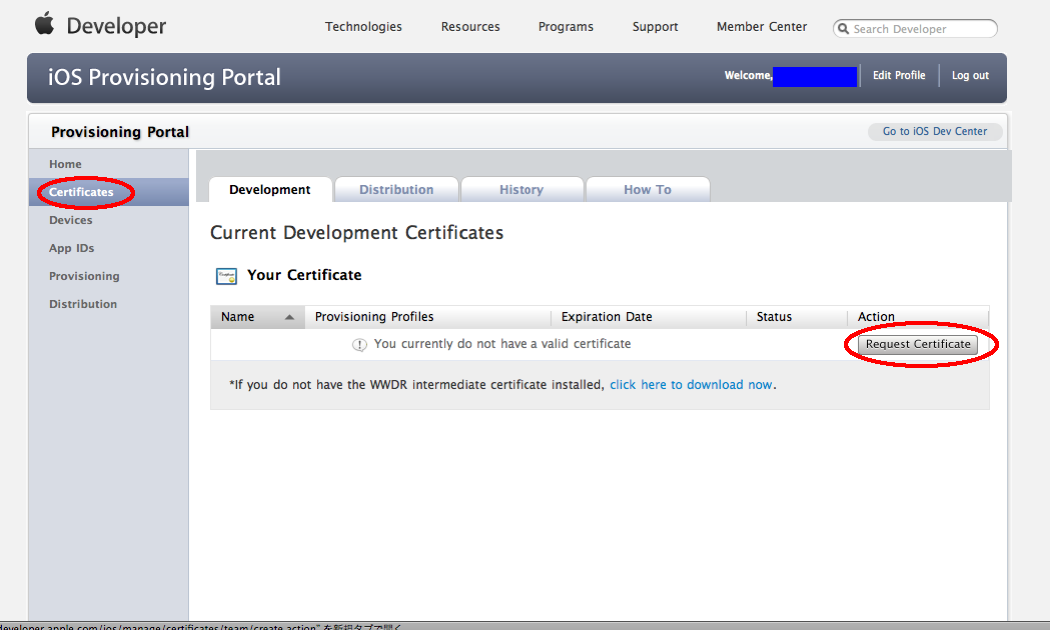
Task: Sort by Name column arrow
Action: [x=289, y=317]
